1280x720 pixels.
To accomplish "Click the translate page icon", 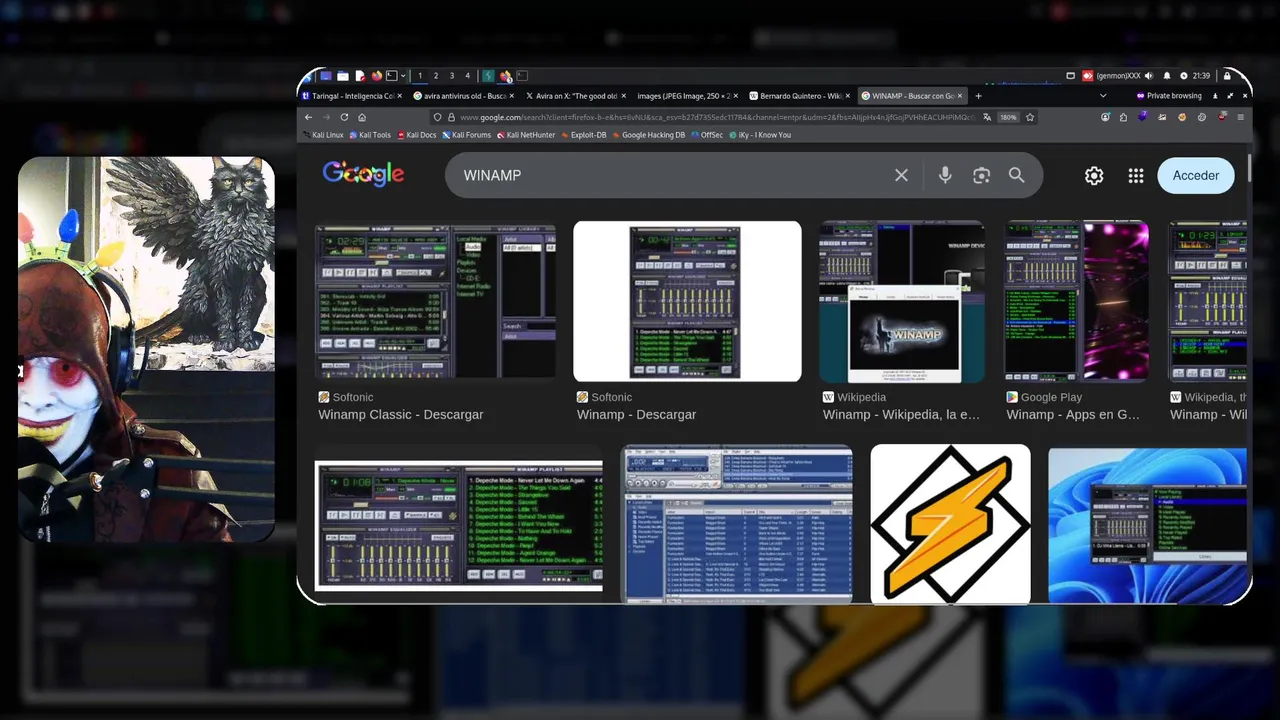I will [987, 117].
